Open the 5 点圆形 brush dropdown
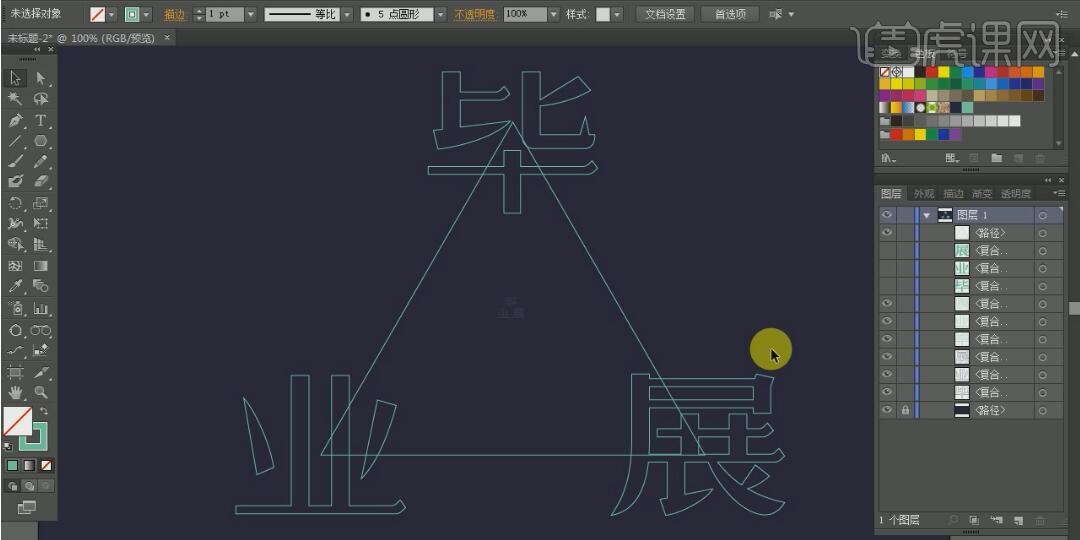Viewport: 1080px width, 540px height. pyautogui.click(x=441, y=14)
